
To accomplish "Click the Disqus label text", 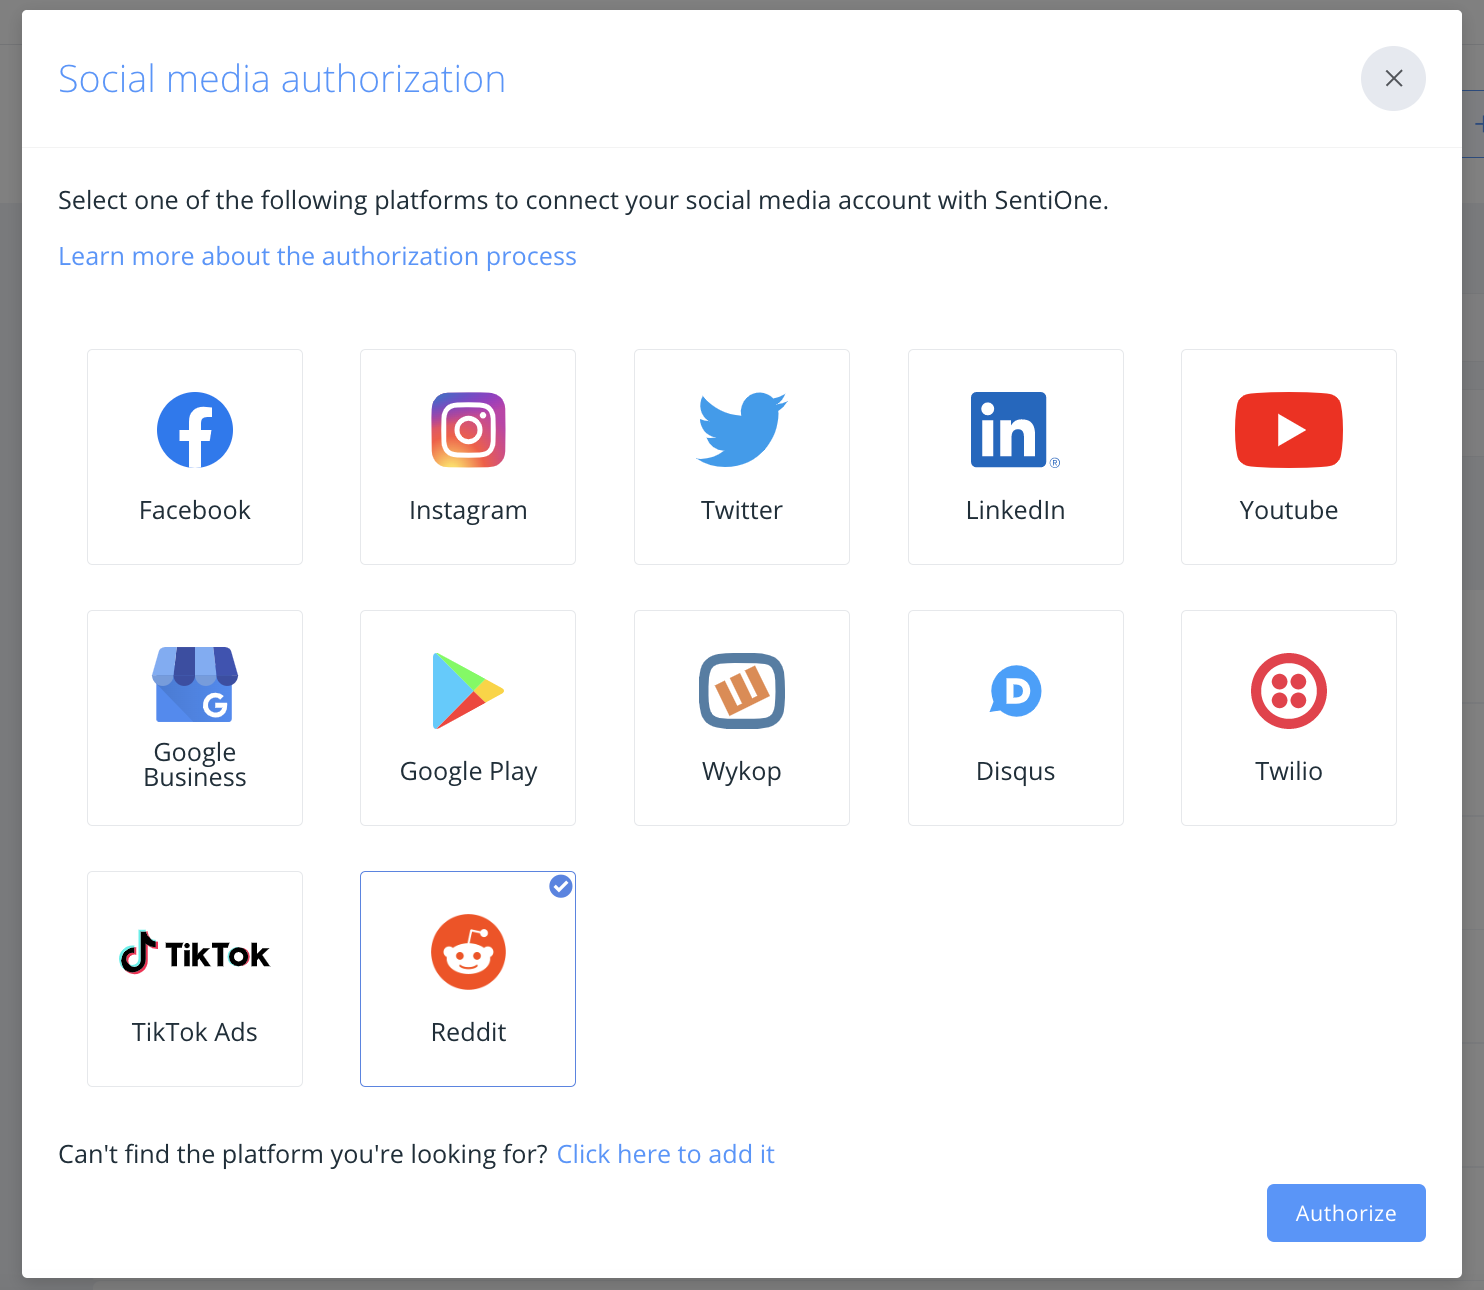I will click(x=1015, y=772).
